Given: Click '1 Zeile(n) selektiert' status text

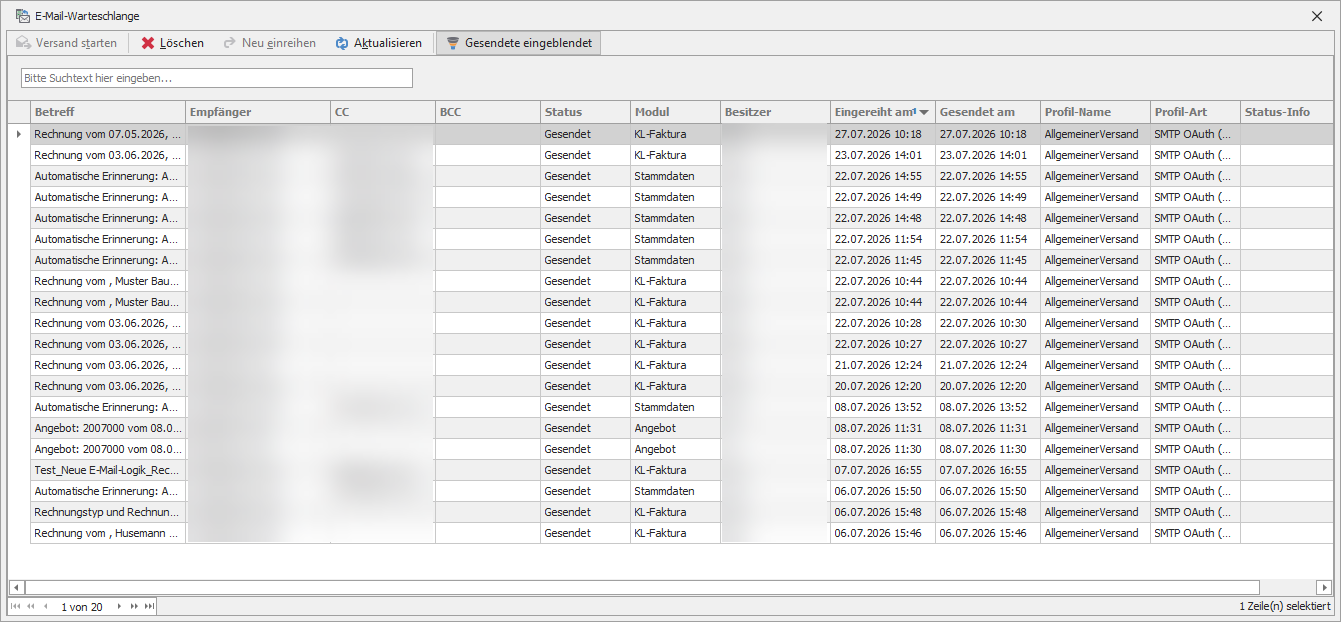Looking at the screenshot, I should pos(1285,607).
